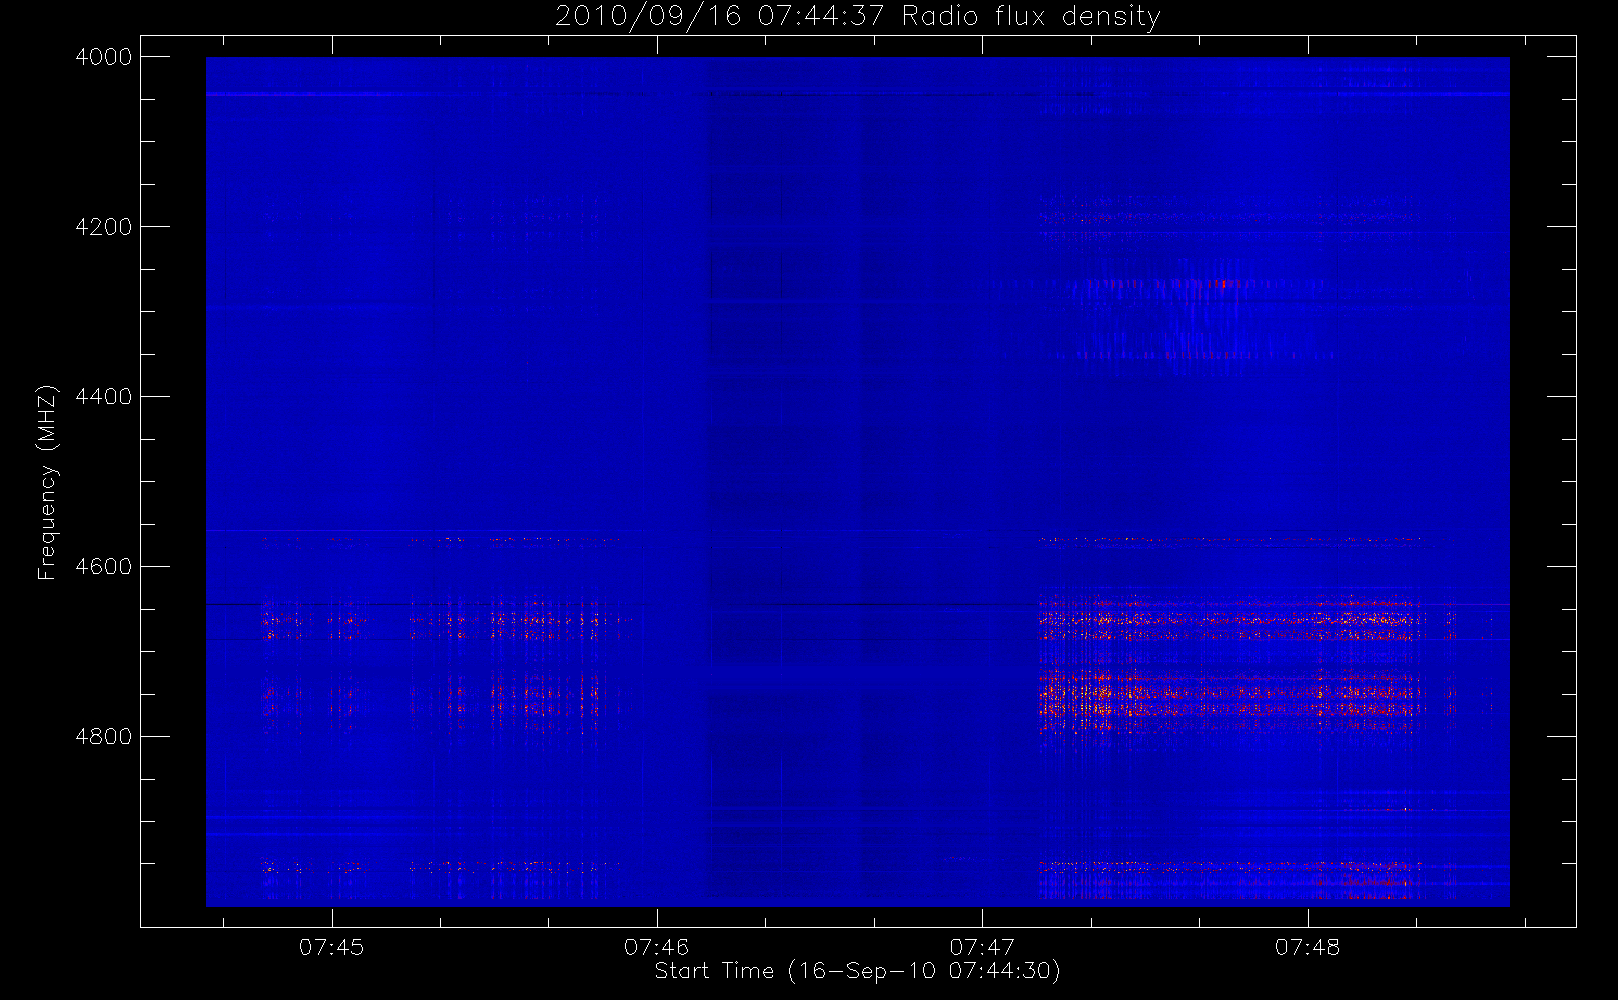1618x1000 pixels.
Task: Click the 07:48 time tick label
Action: 1308,947
